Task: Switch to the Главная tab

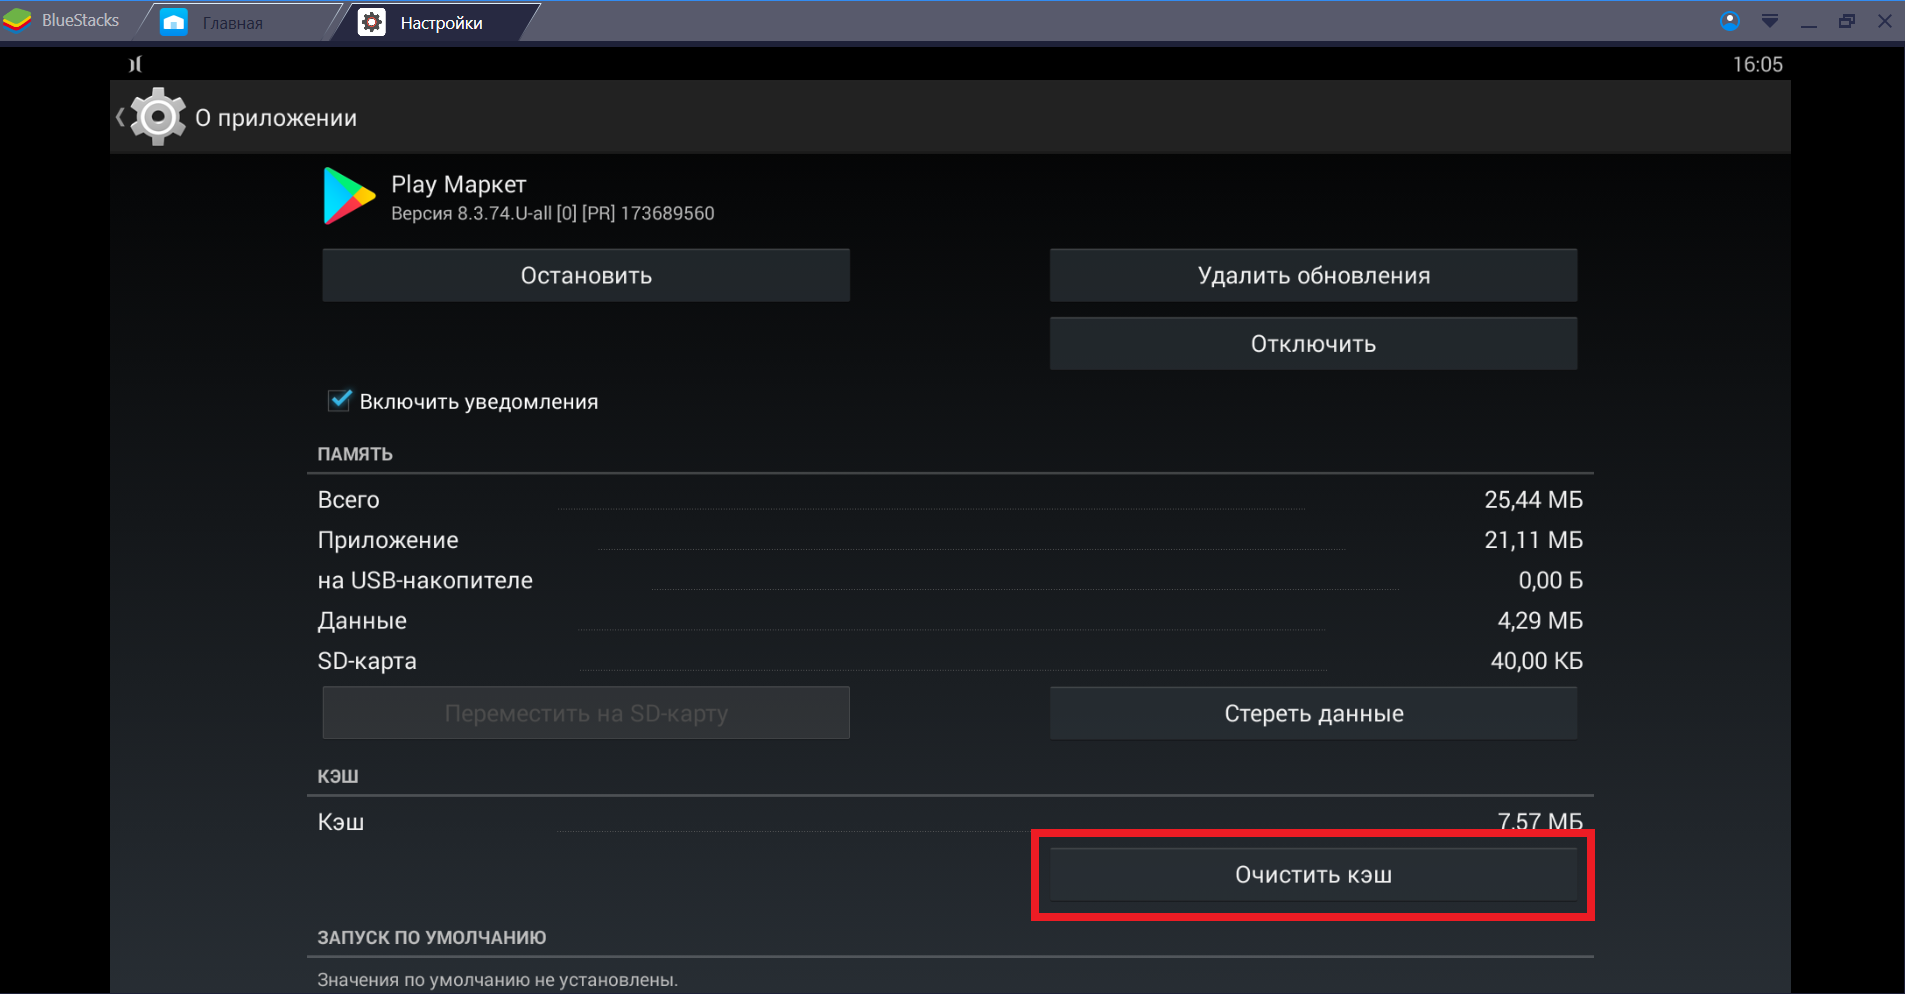Action: (232, 22)
